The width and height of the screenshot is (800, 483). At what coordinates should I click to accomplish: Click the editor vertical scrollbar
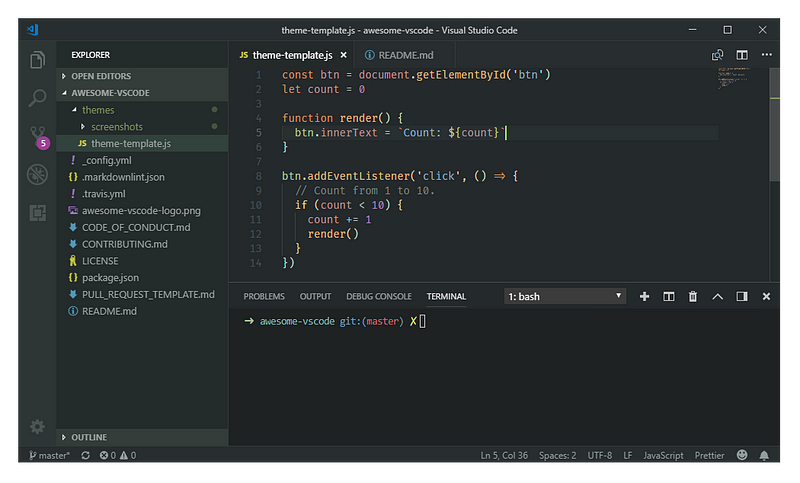(x=774, y=125)
